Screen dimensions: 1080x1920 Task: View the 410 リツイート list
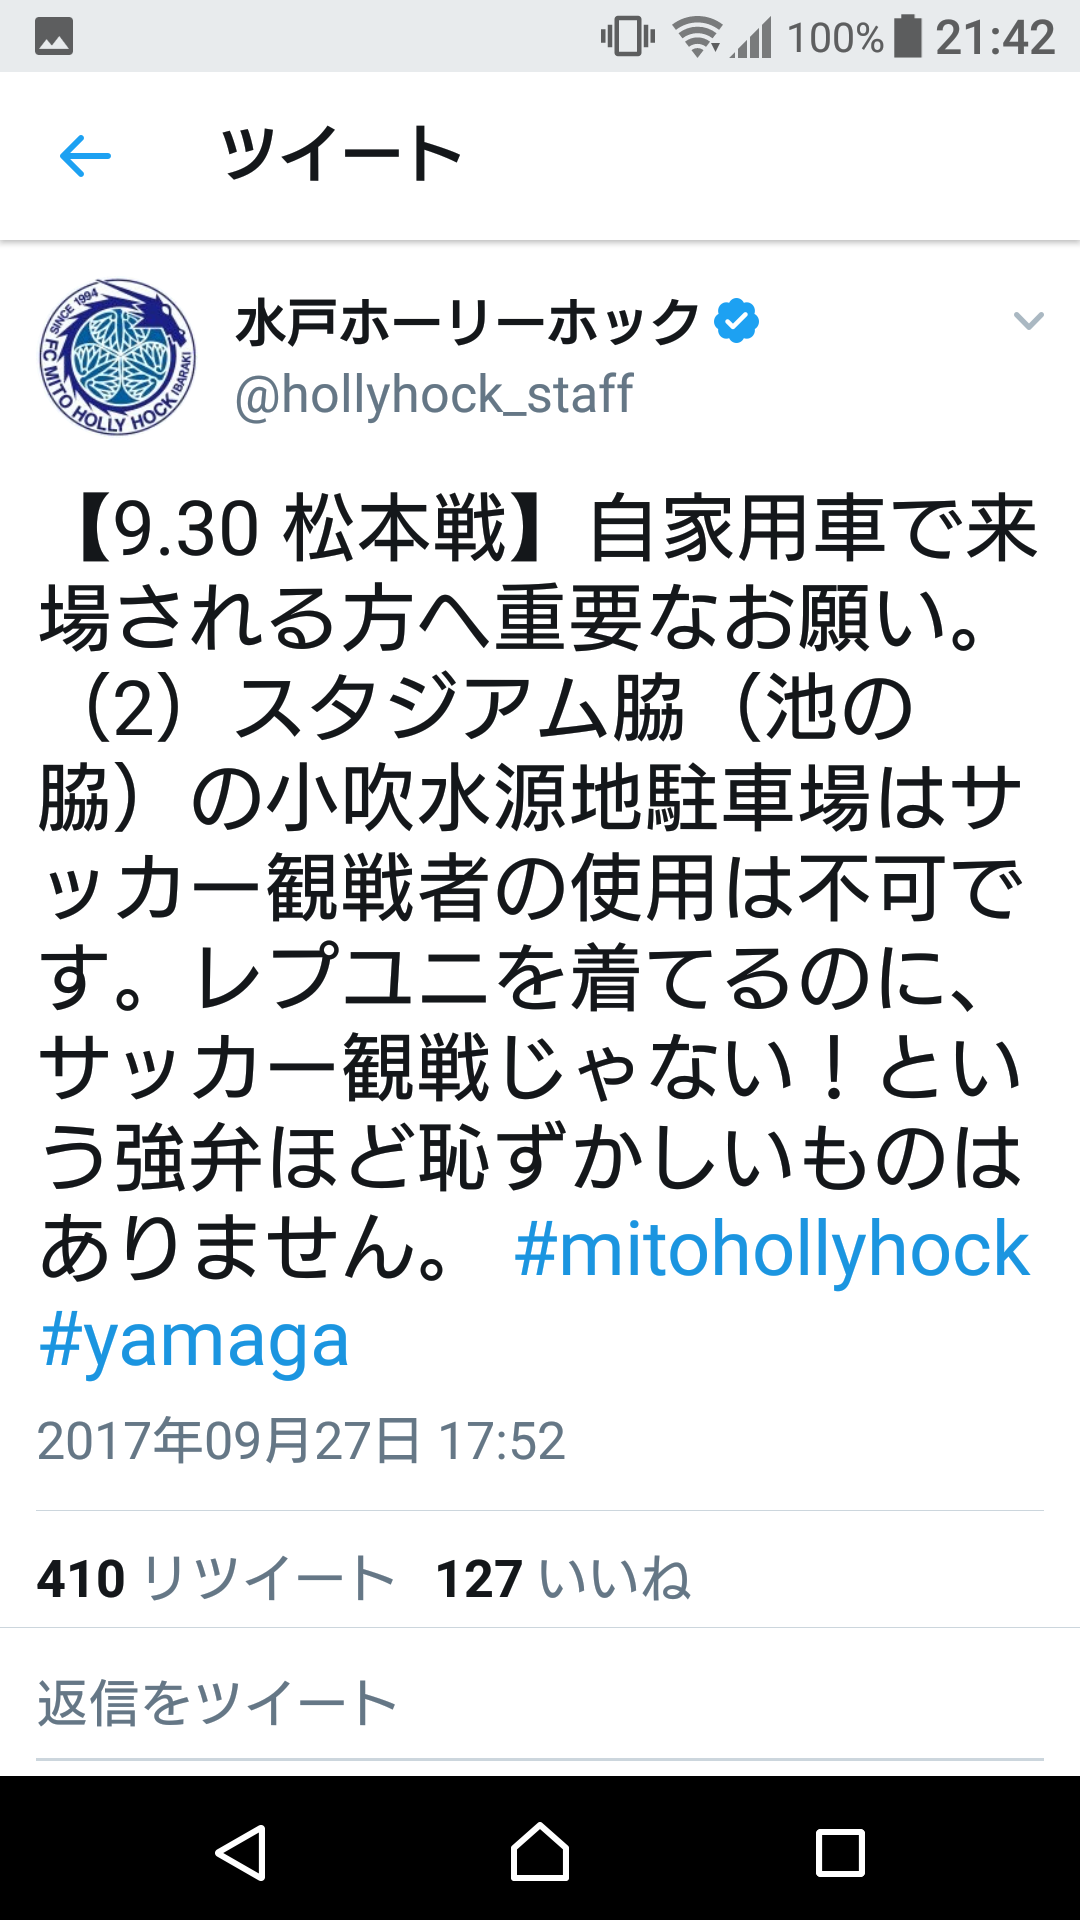216,1579
